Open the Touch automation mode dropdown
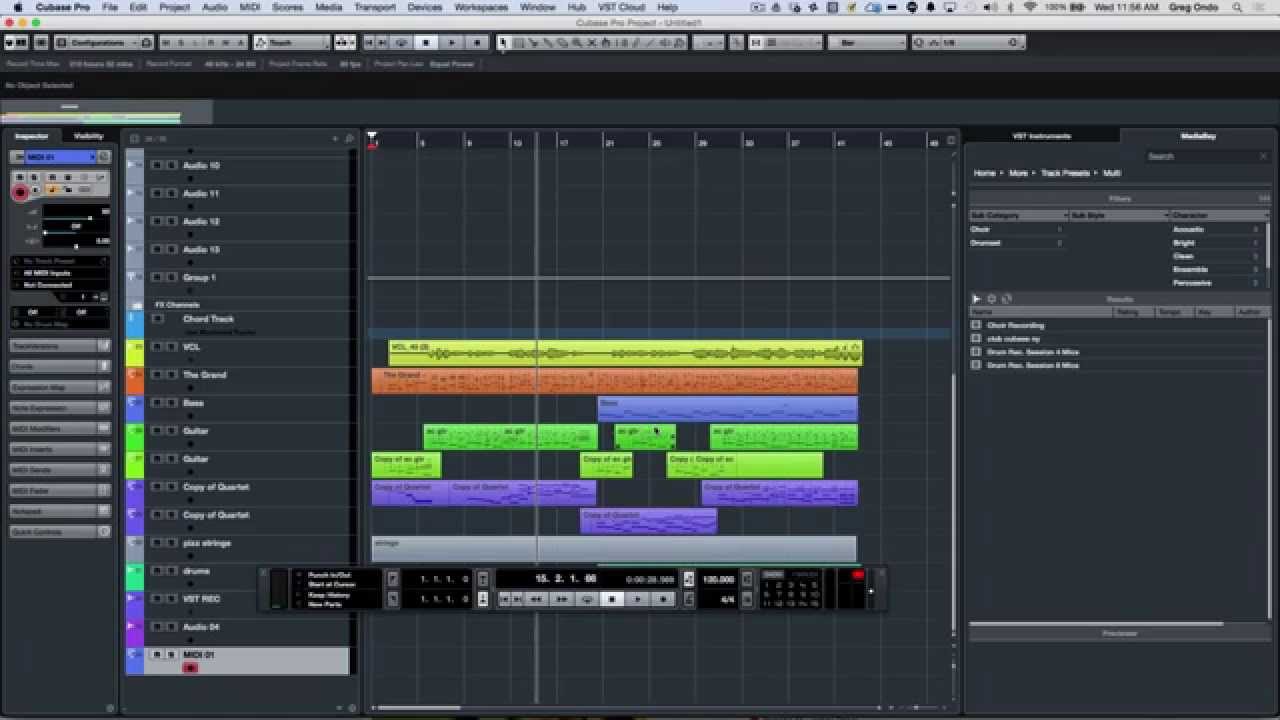This screenshot has width=1280, height=720. pyautogui.click(x=291, y=43)
